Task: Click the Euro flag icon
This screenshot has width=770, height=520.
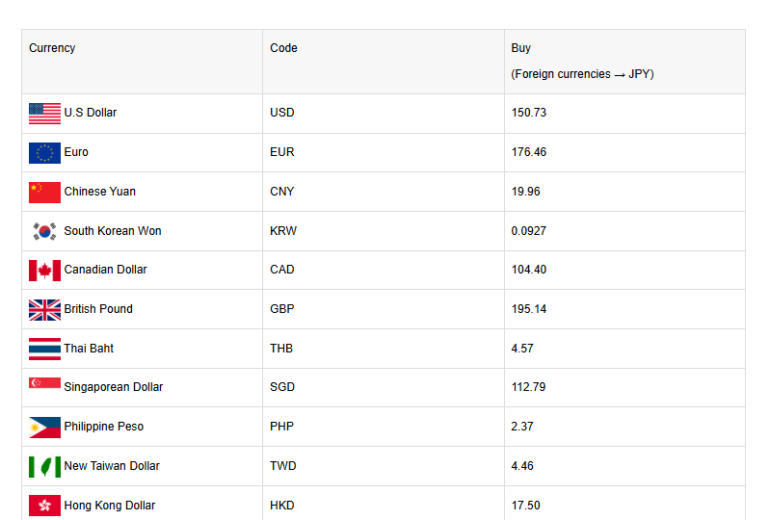Action: pos(45,152)
